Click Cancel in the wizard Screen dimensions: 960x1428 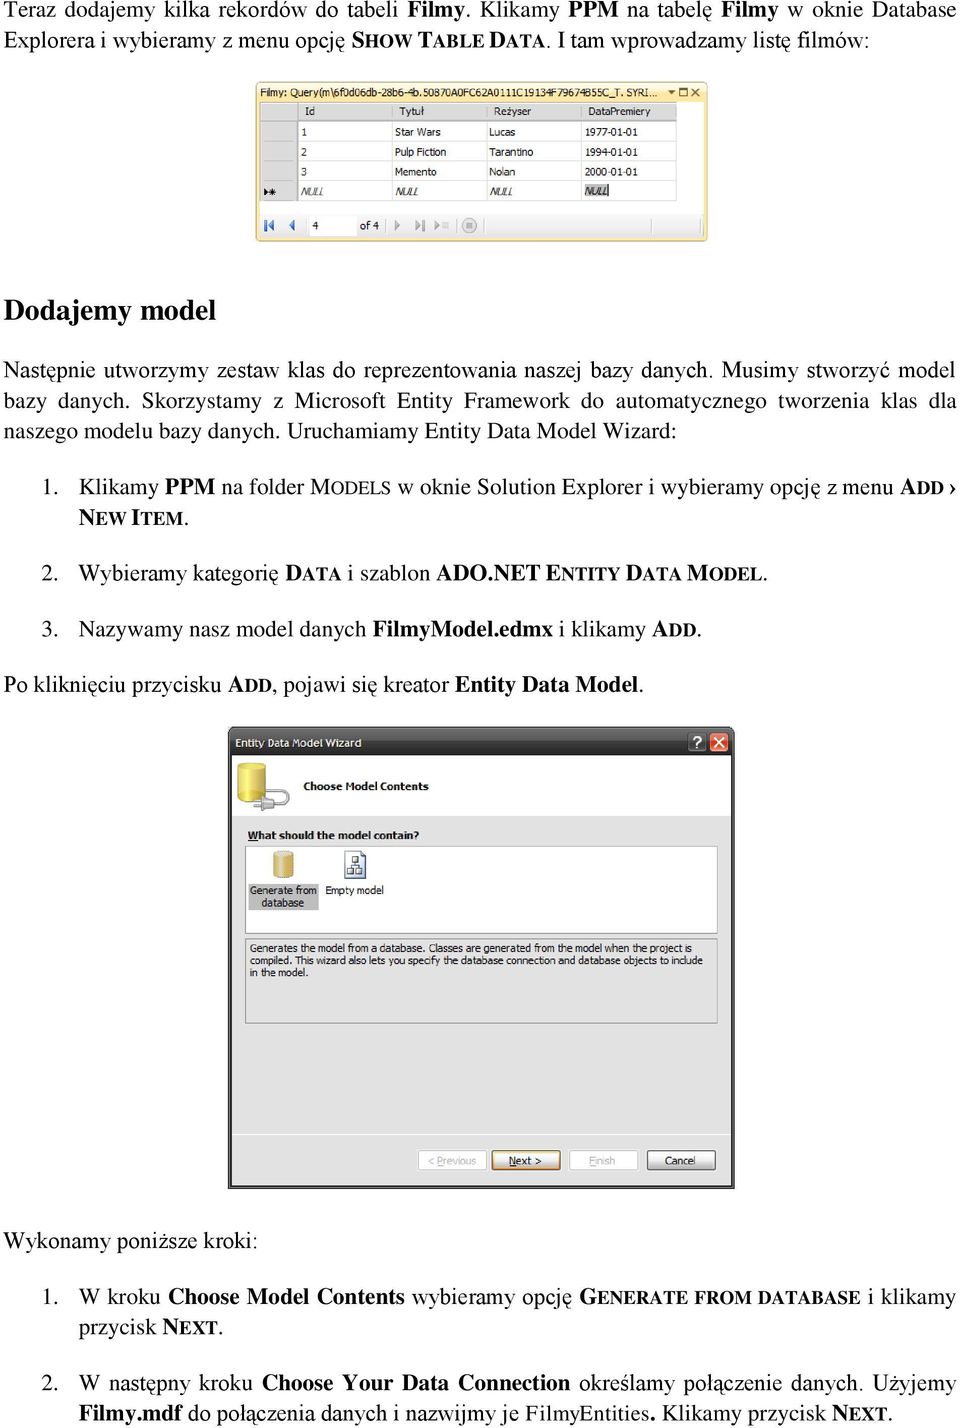tap(680, 1160)
